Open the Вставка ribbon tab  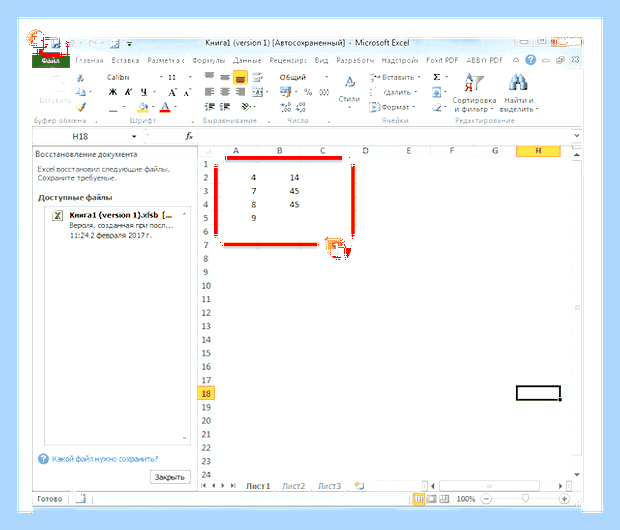pyautogui.click(x=125, y=61)
